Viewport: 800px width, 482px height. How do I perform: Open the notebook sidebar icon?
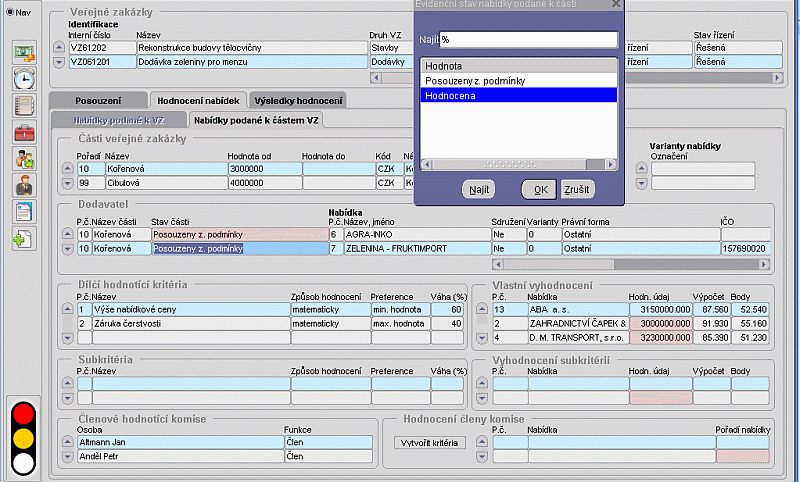(24, 106)
